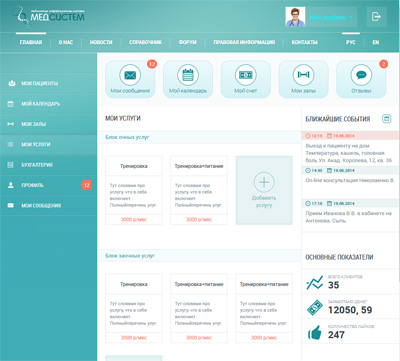Click the 12 badge next to Профиль
400x361 pixels.
87,185
